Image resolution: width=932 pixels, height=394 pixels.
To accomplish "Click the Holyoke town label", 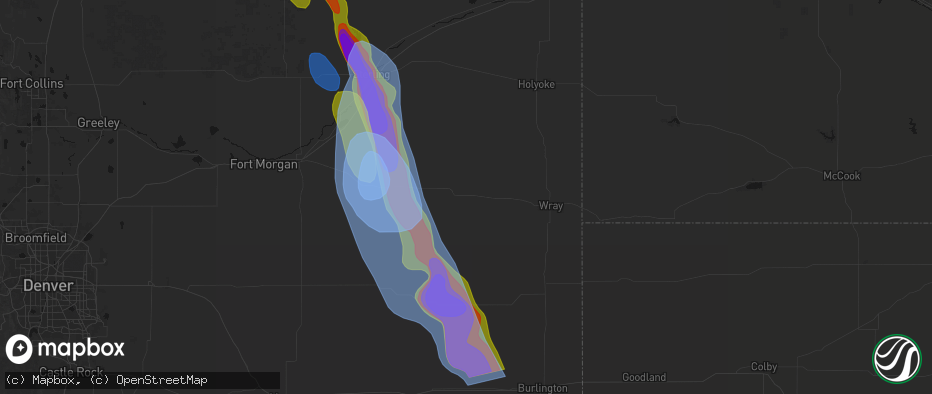I will tap(536, 84).
